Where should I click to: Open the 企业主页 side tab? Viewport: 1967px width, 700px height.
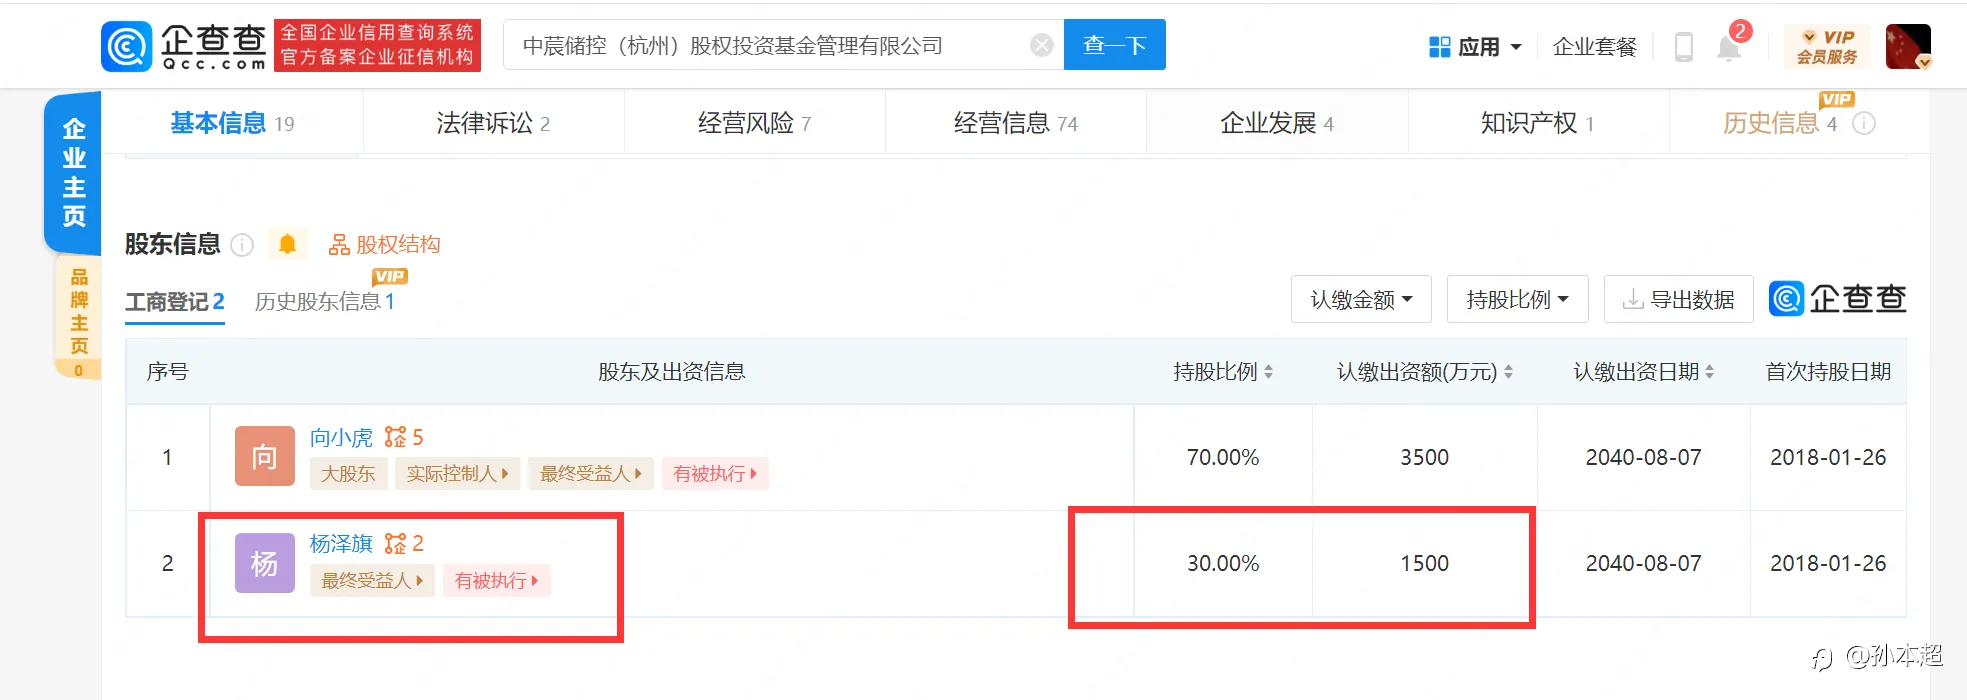(73, 172)
